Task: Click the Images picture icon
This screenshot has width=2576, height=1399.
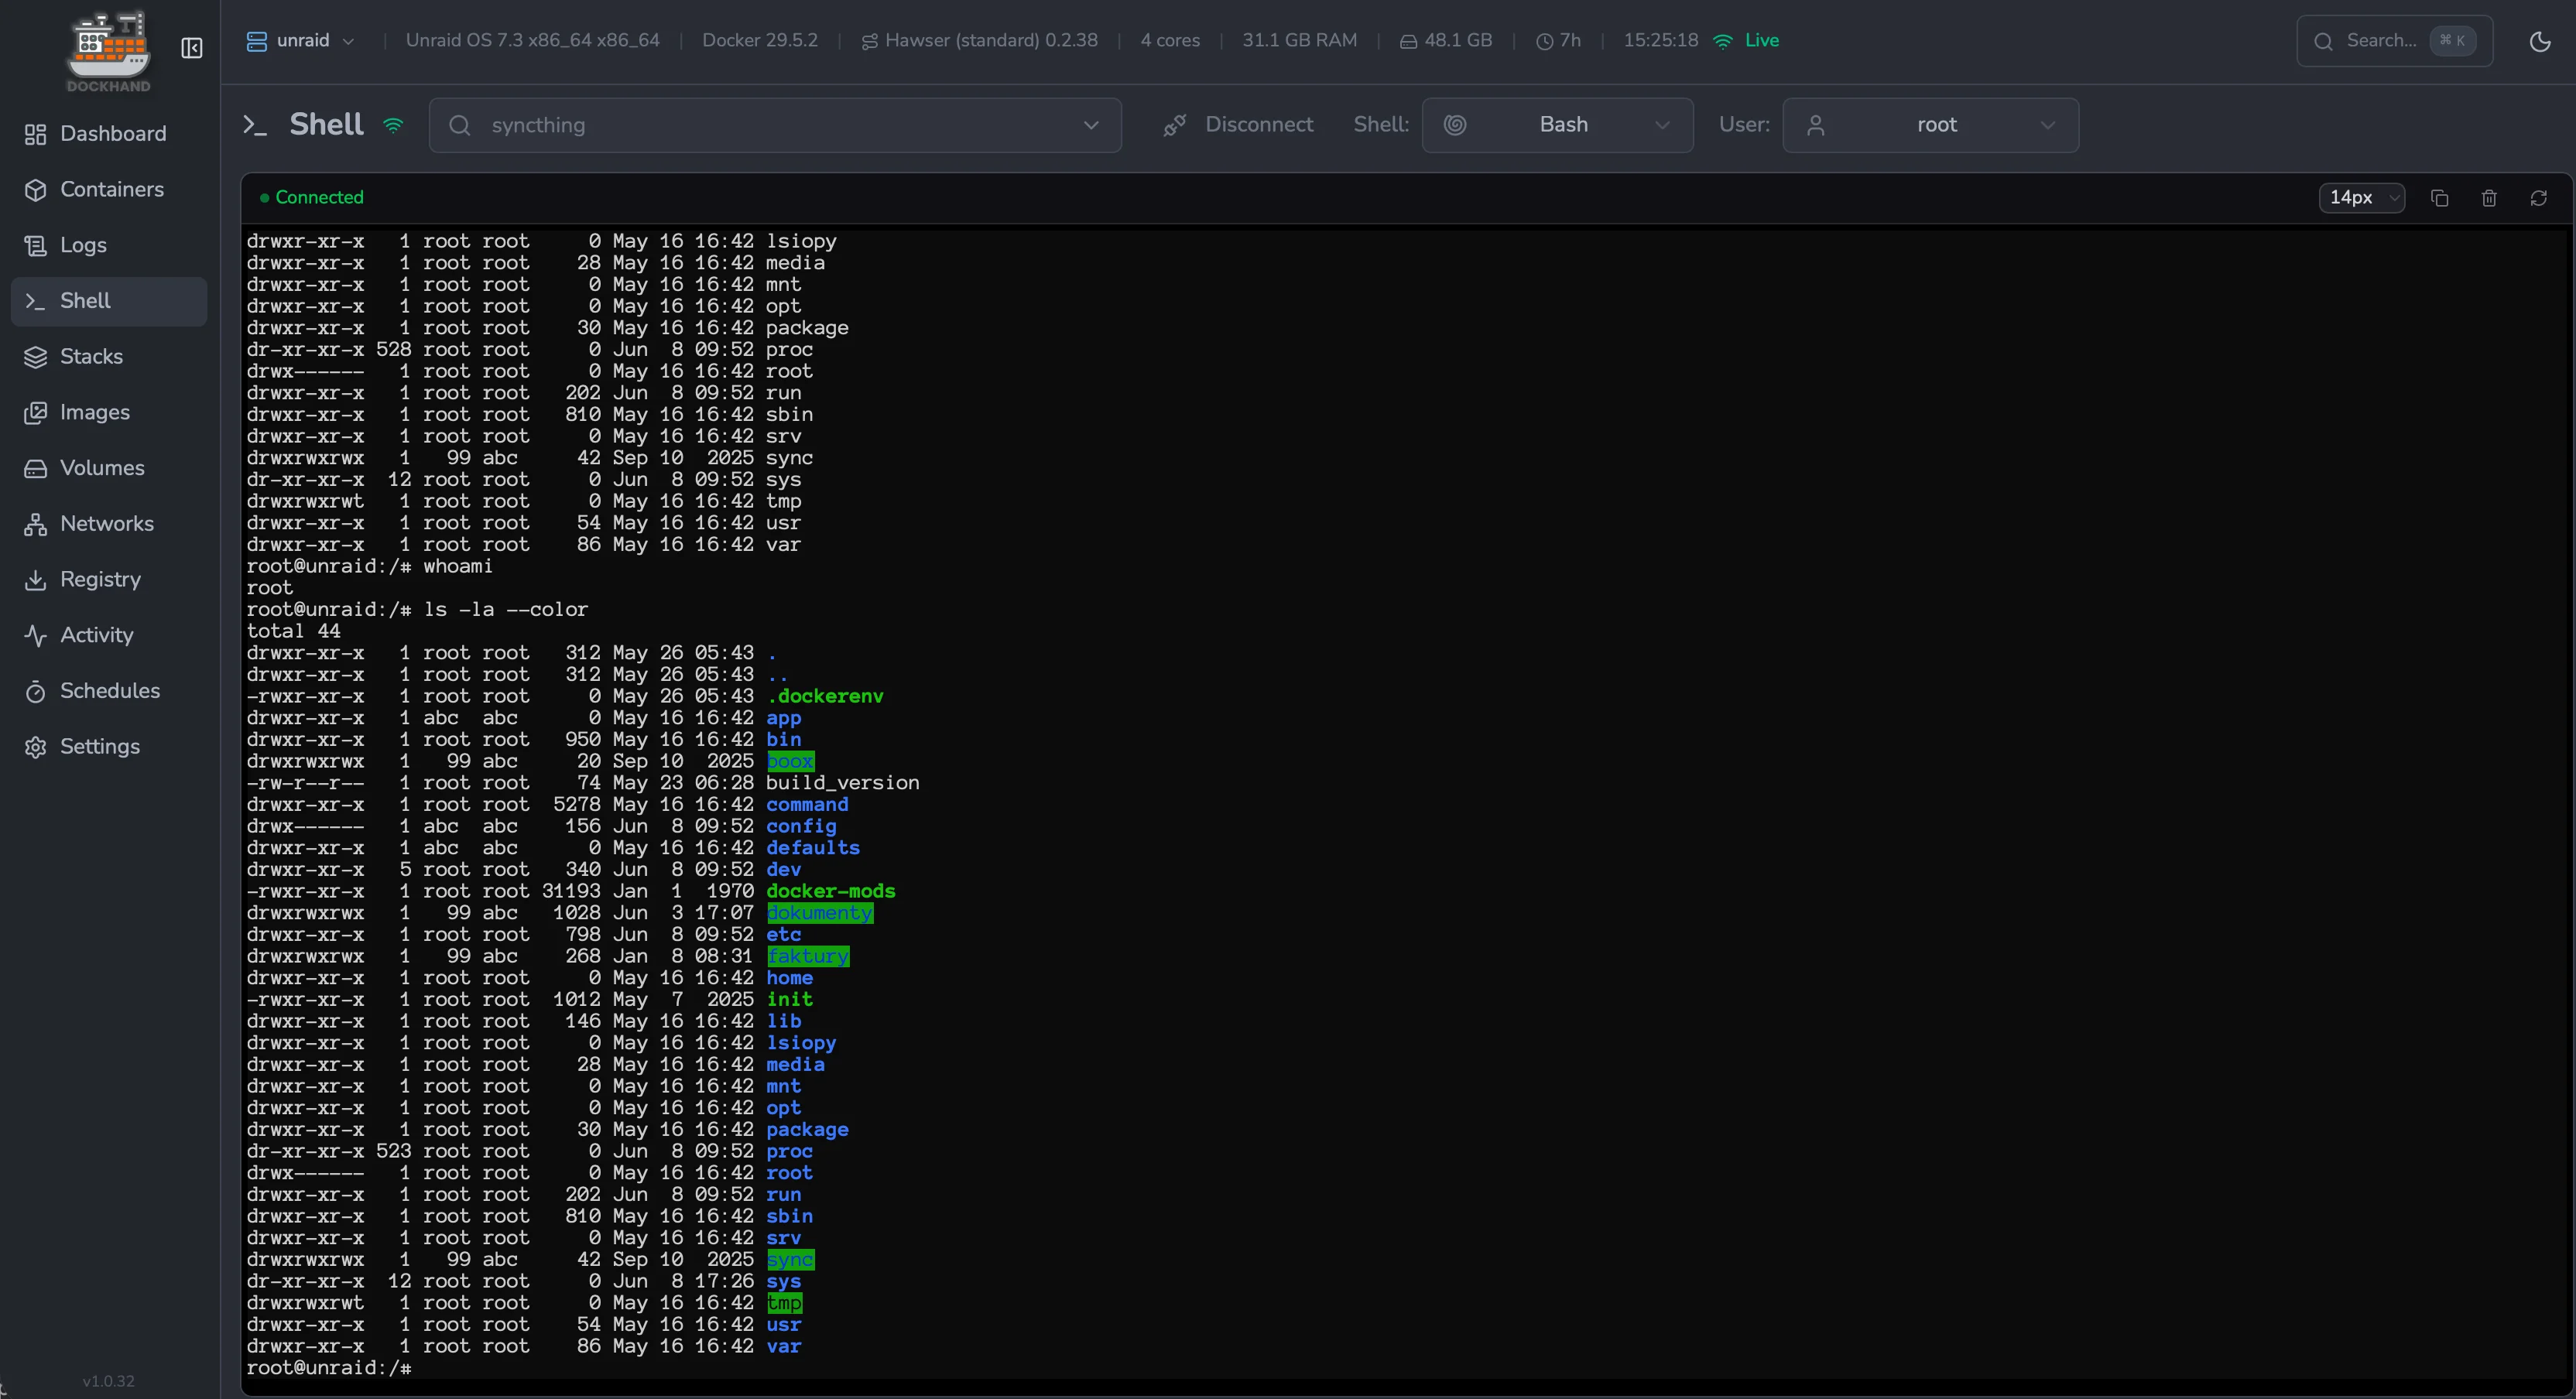Action: (36, 412)
